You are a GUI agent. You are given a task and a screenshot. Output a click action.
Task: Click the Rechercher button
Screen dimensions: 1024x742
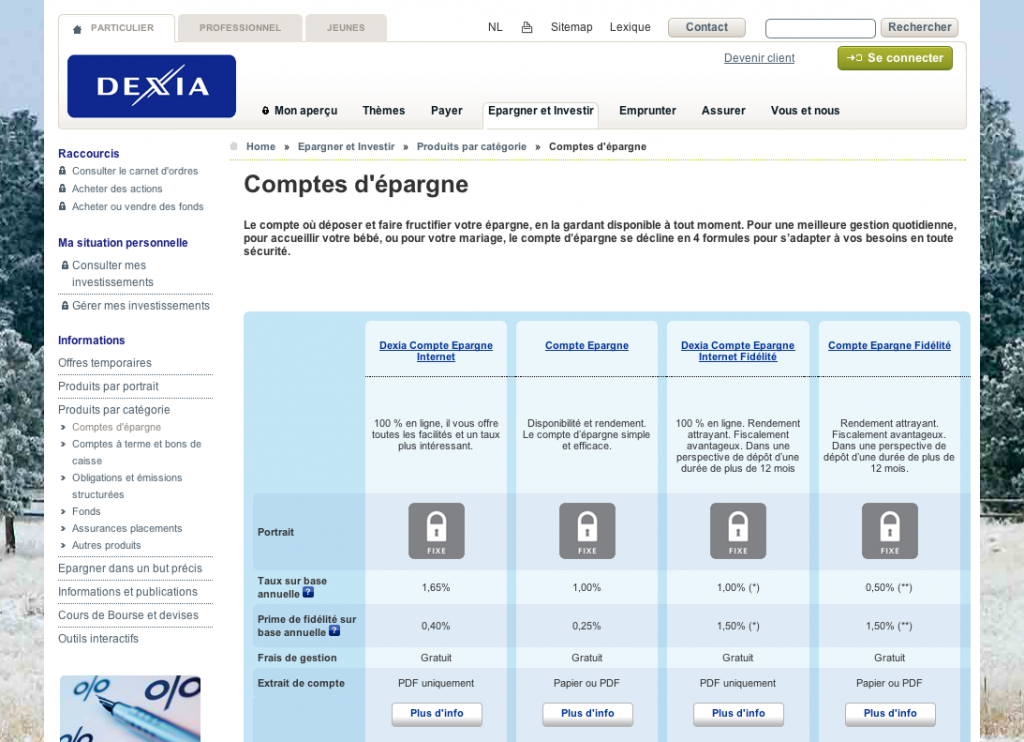click(920, 27)
